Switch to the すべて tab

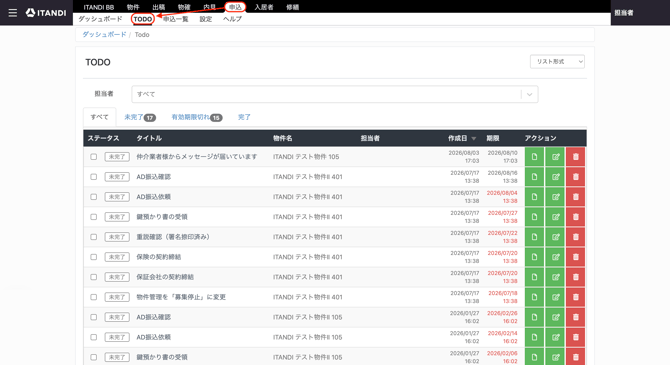pos(100,117)
